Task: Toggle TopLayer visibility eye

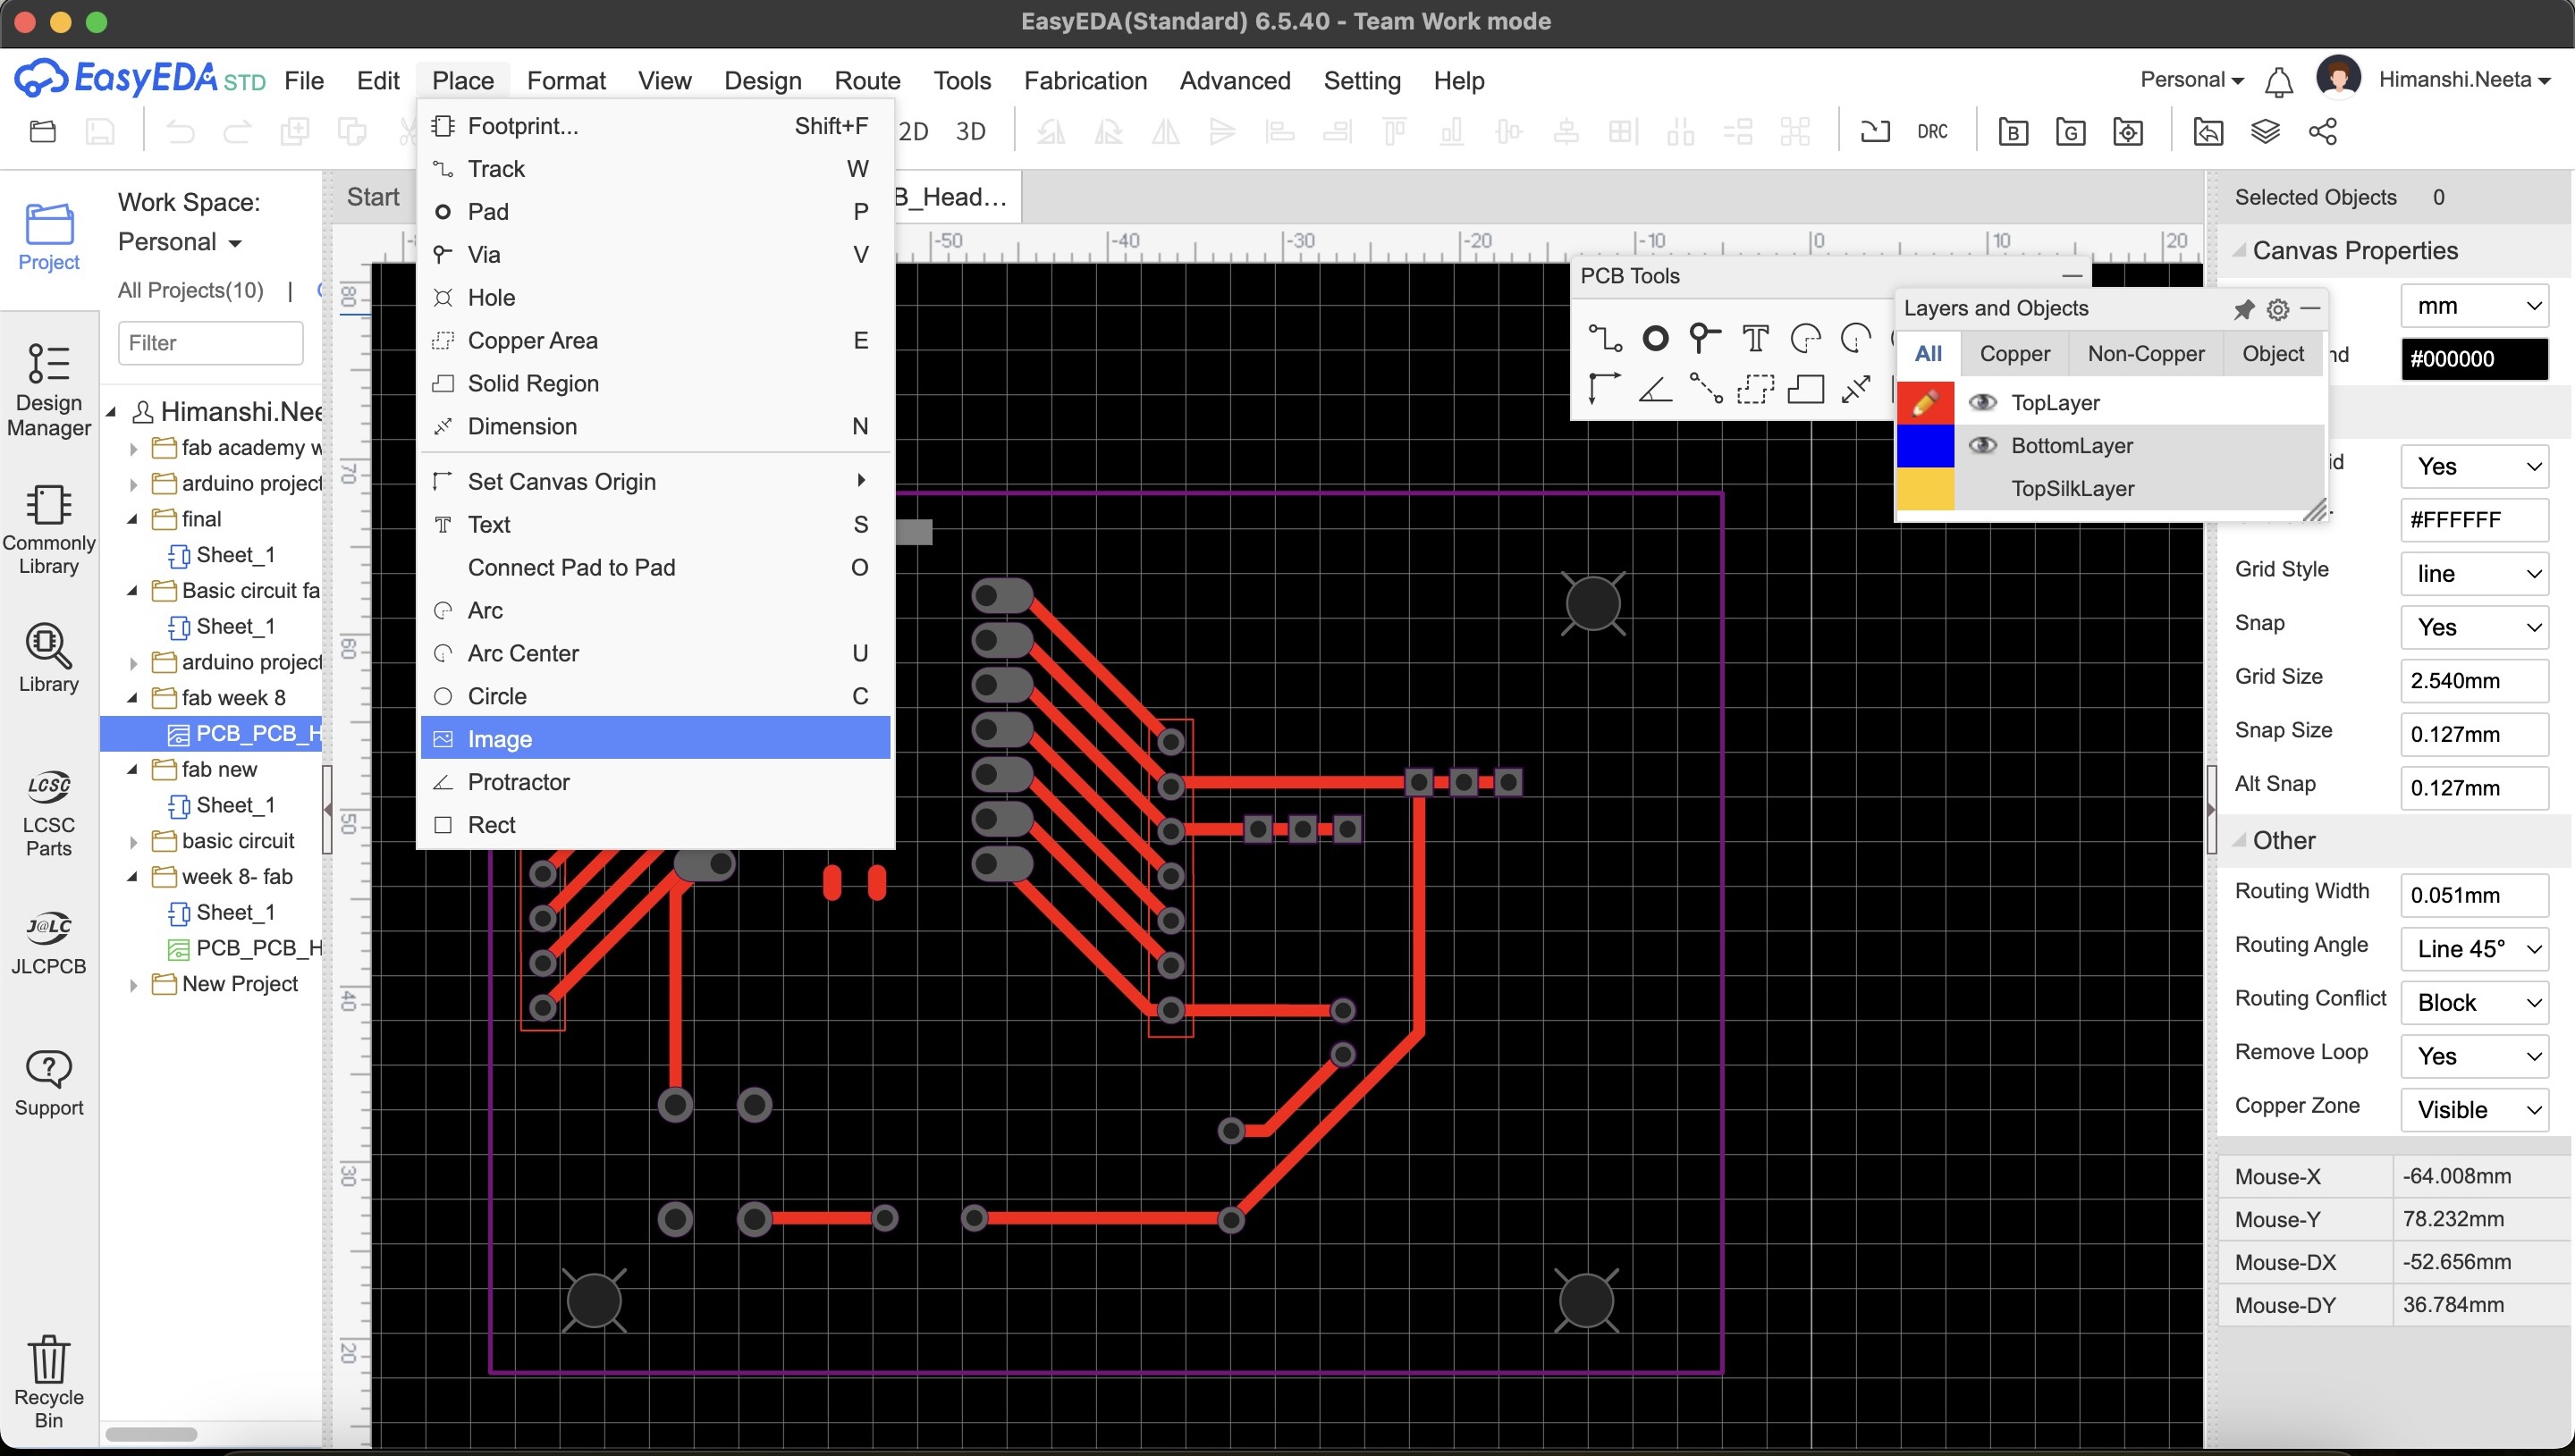Action: click(x=1982, y=402)
